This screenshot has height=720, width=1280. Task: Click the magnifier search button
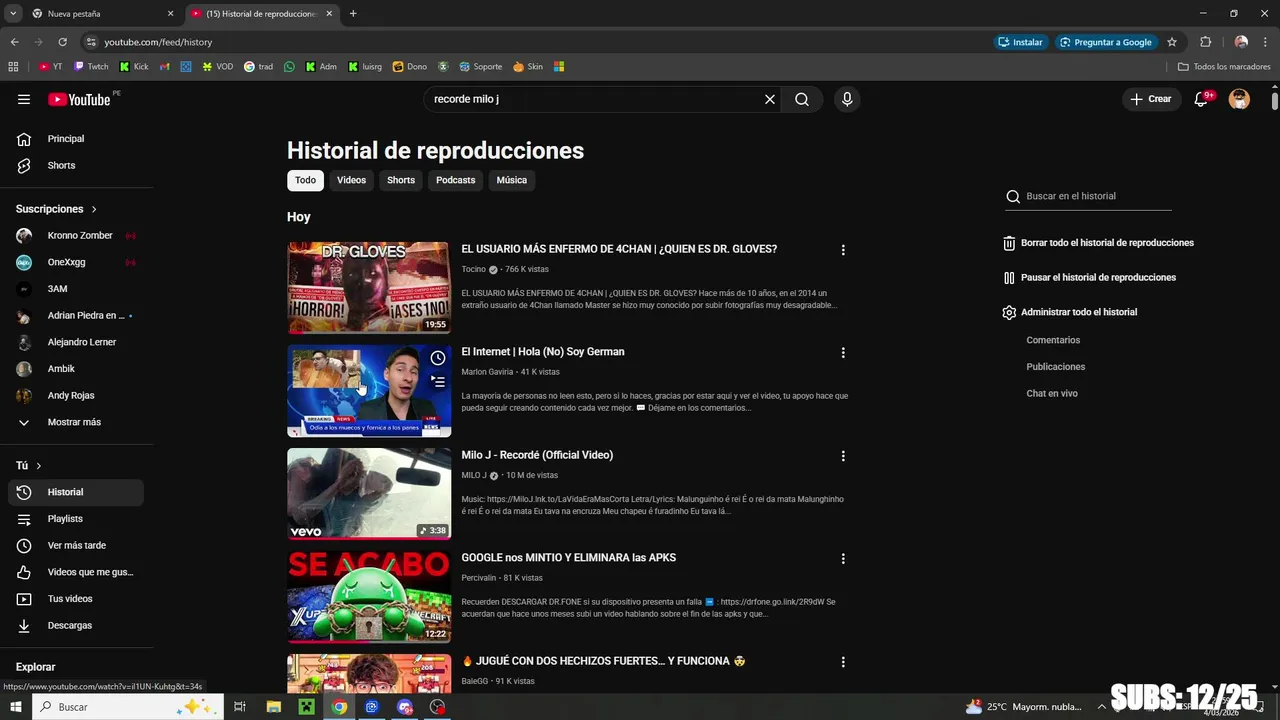[802, 99]
